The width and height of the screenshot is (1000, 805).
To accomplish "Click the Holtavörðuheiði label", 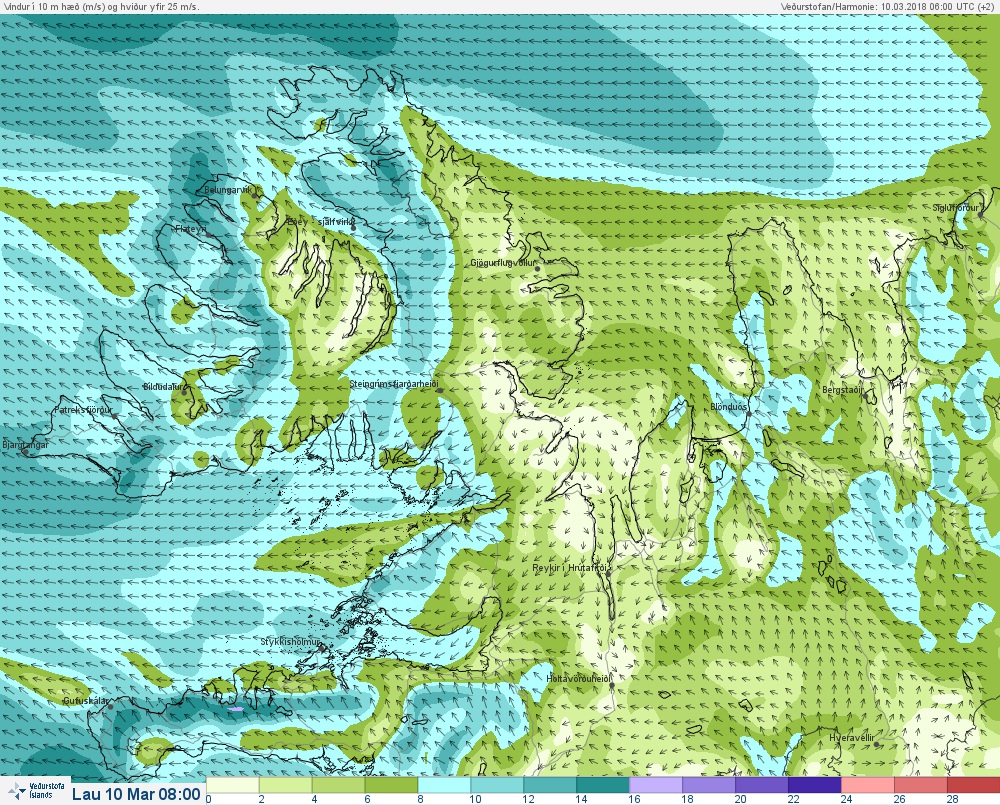I will (x=578, y=679).
